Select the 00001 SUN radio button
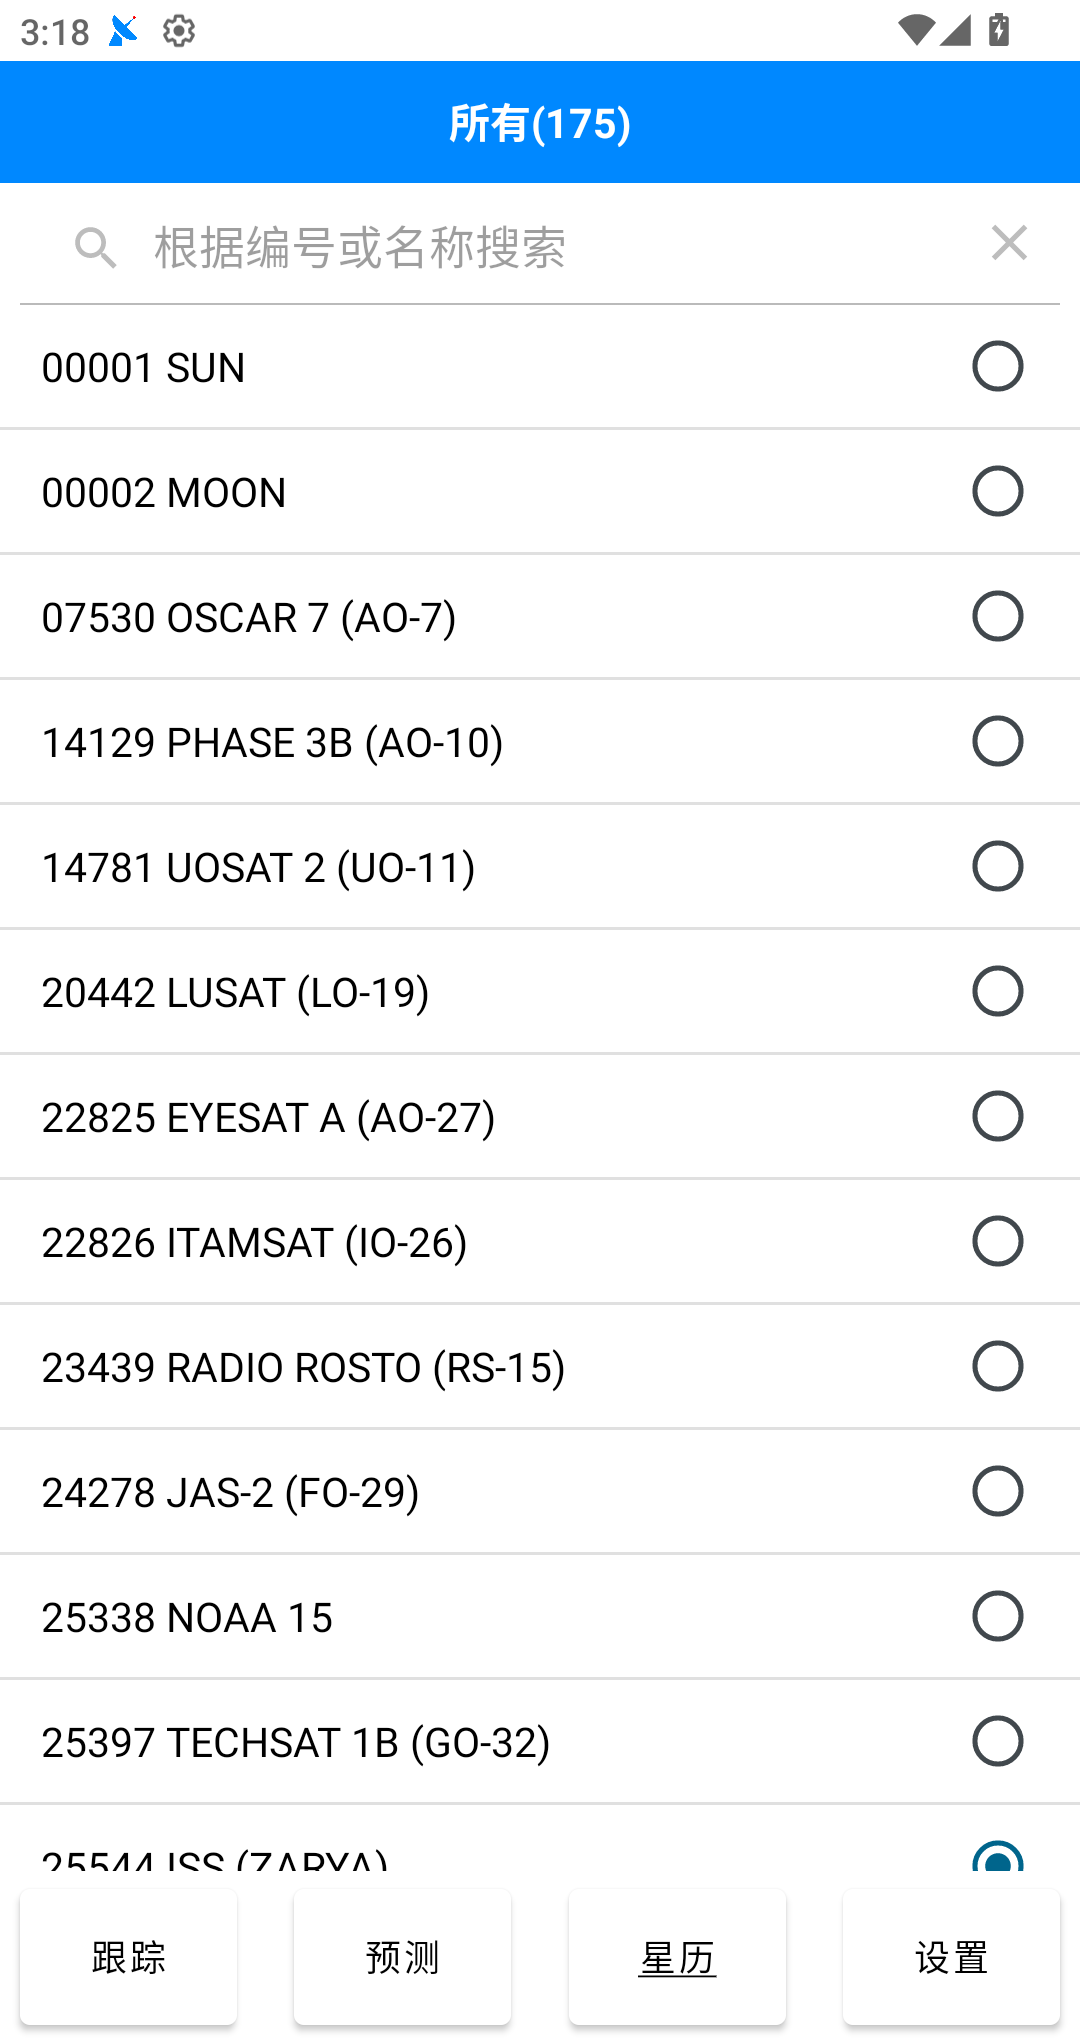Viewport: 1080px width, 2040px height. point(997,366)
